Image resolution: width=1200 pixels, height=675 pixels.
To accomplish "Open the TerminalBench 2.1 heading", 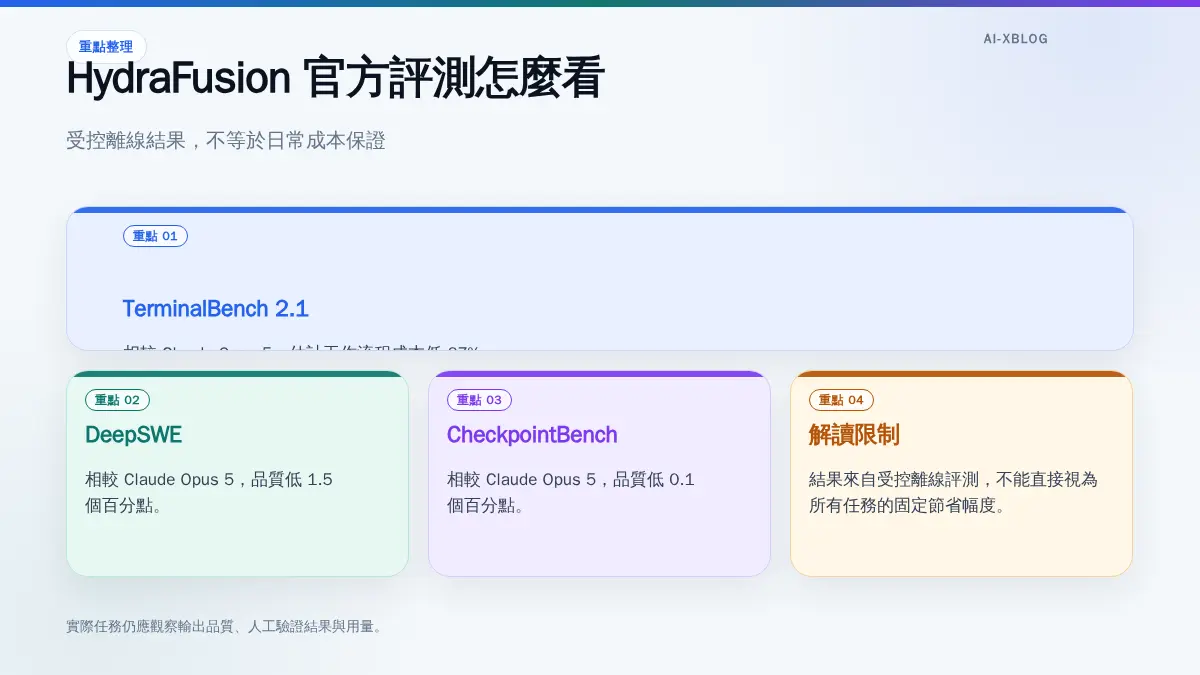I will point(215,308).
